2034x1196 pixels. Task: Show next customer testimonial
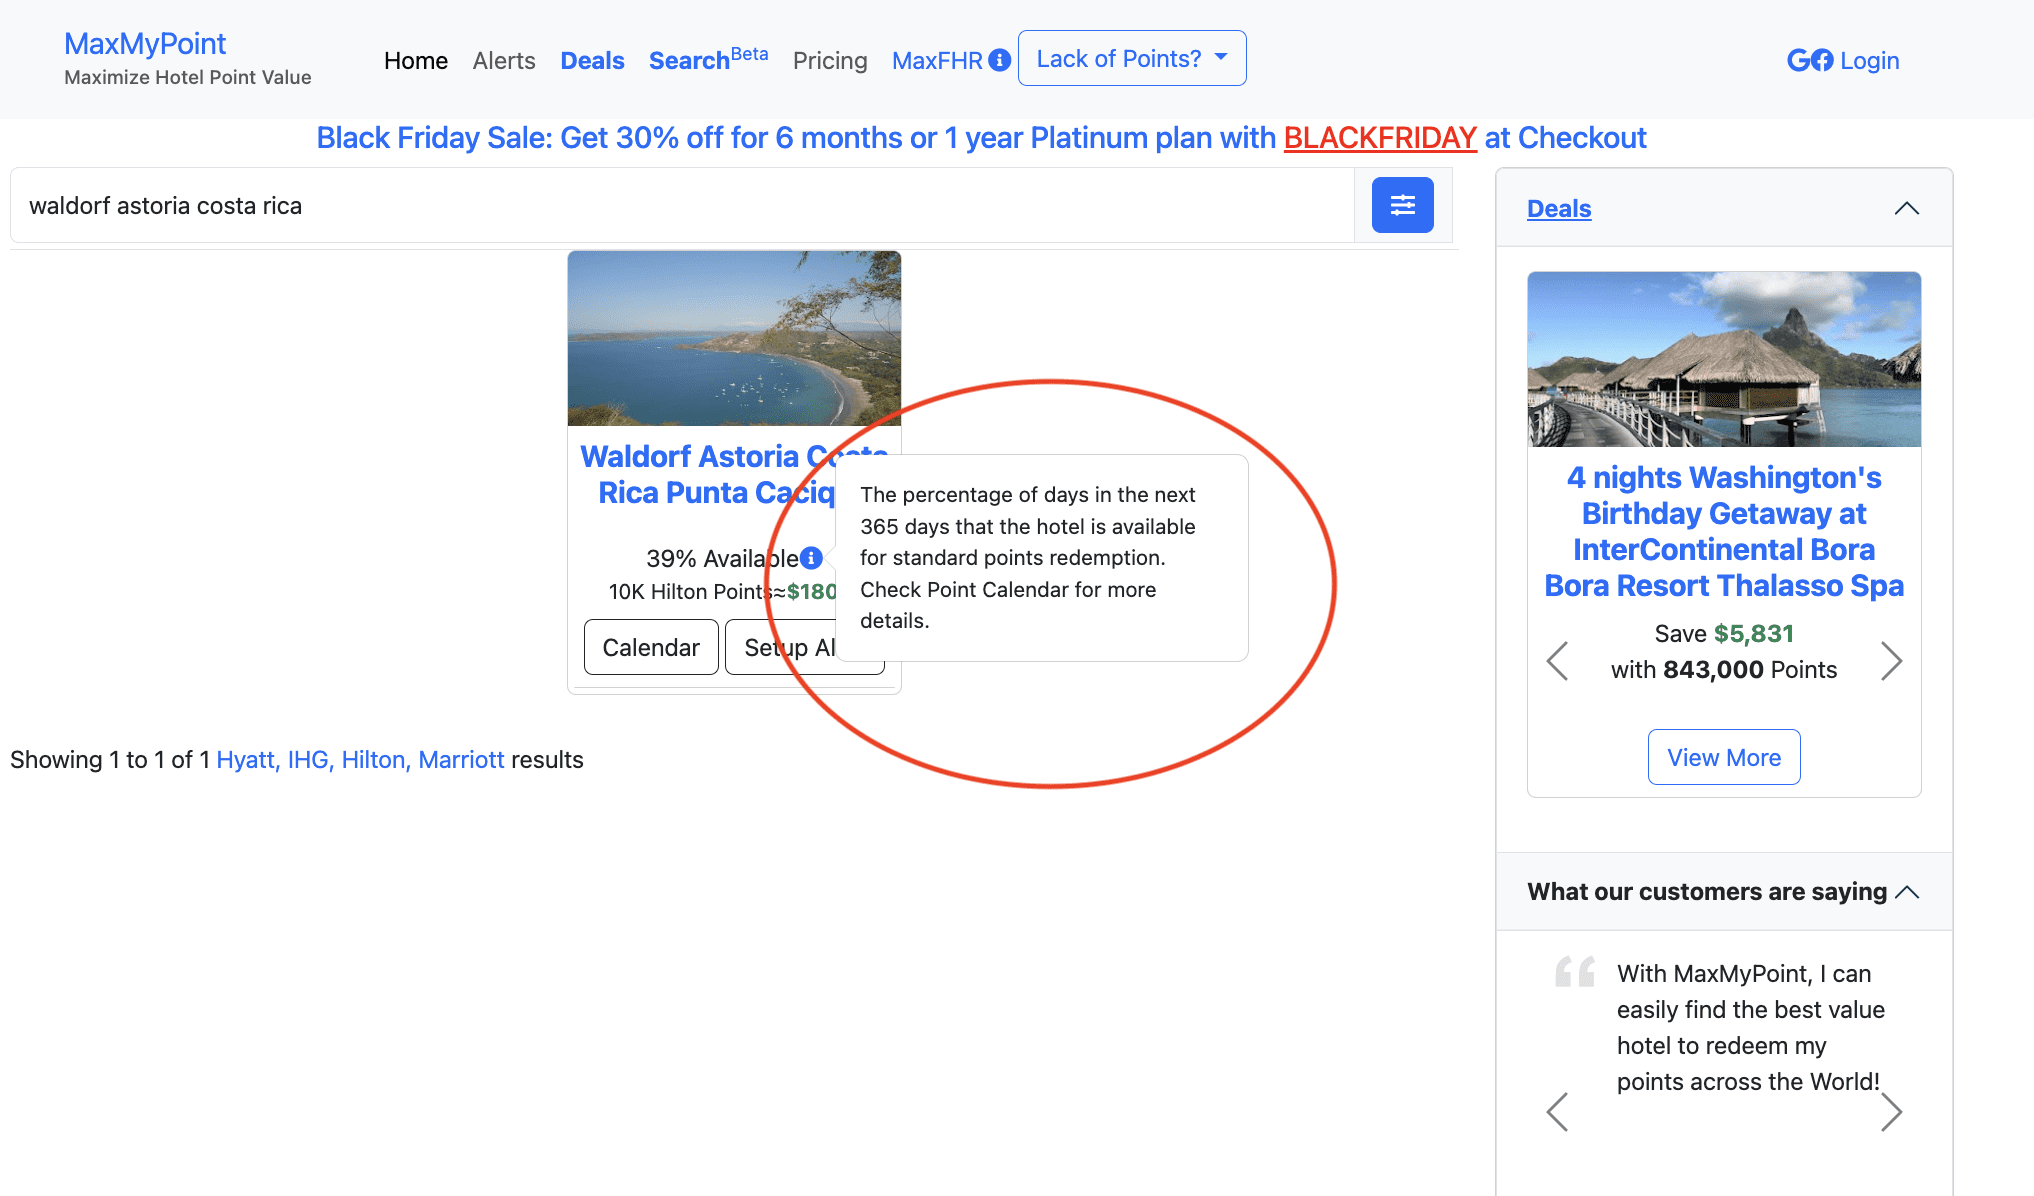(1890, 1111)
